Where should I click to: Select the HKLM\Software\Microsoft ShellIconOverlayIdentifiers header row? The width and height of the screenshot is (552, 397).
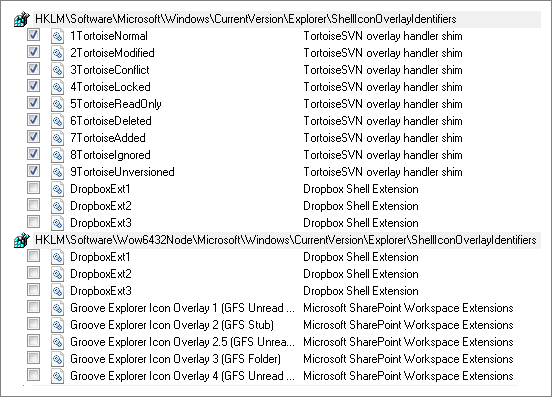[277, 19]
